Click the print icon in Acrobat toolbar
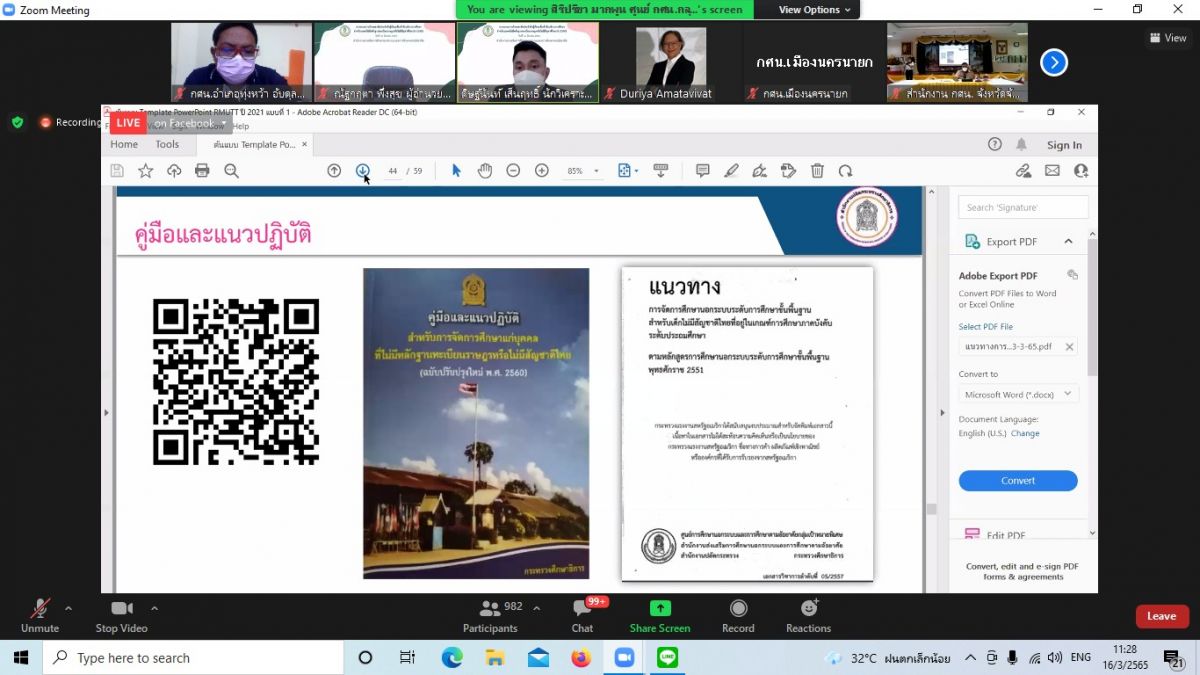The width and height of the screenshot is (1200, 675). coord(202,171)
